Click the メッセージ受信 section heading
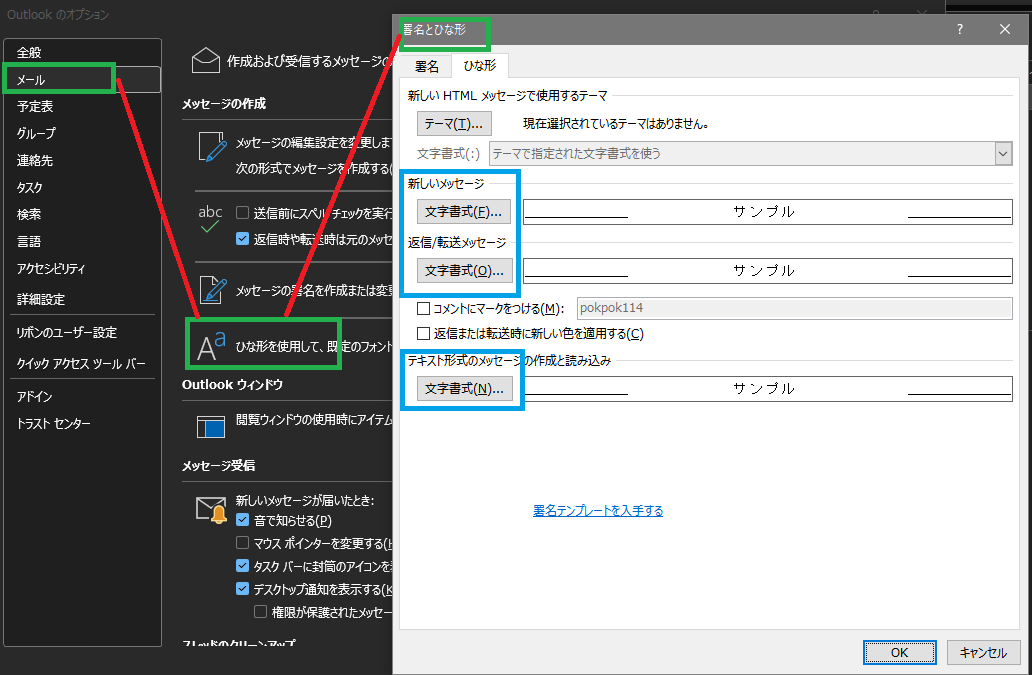Screen dimensions: 1032x675 219,466
